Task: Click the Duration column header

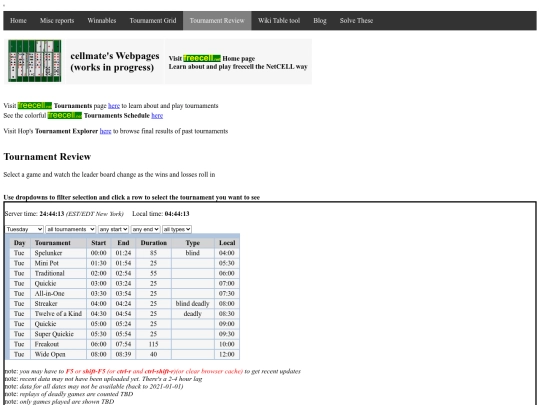Action: tap(154, 243)
